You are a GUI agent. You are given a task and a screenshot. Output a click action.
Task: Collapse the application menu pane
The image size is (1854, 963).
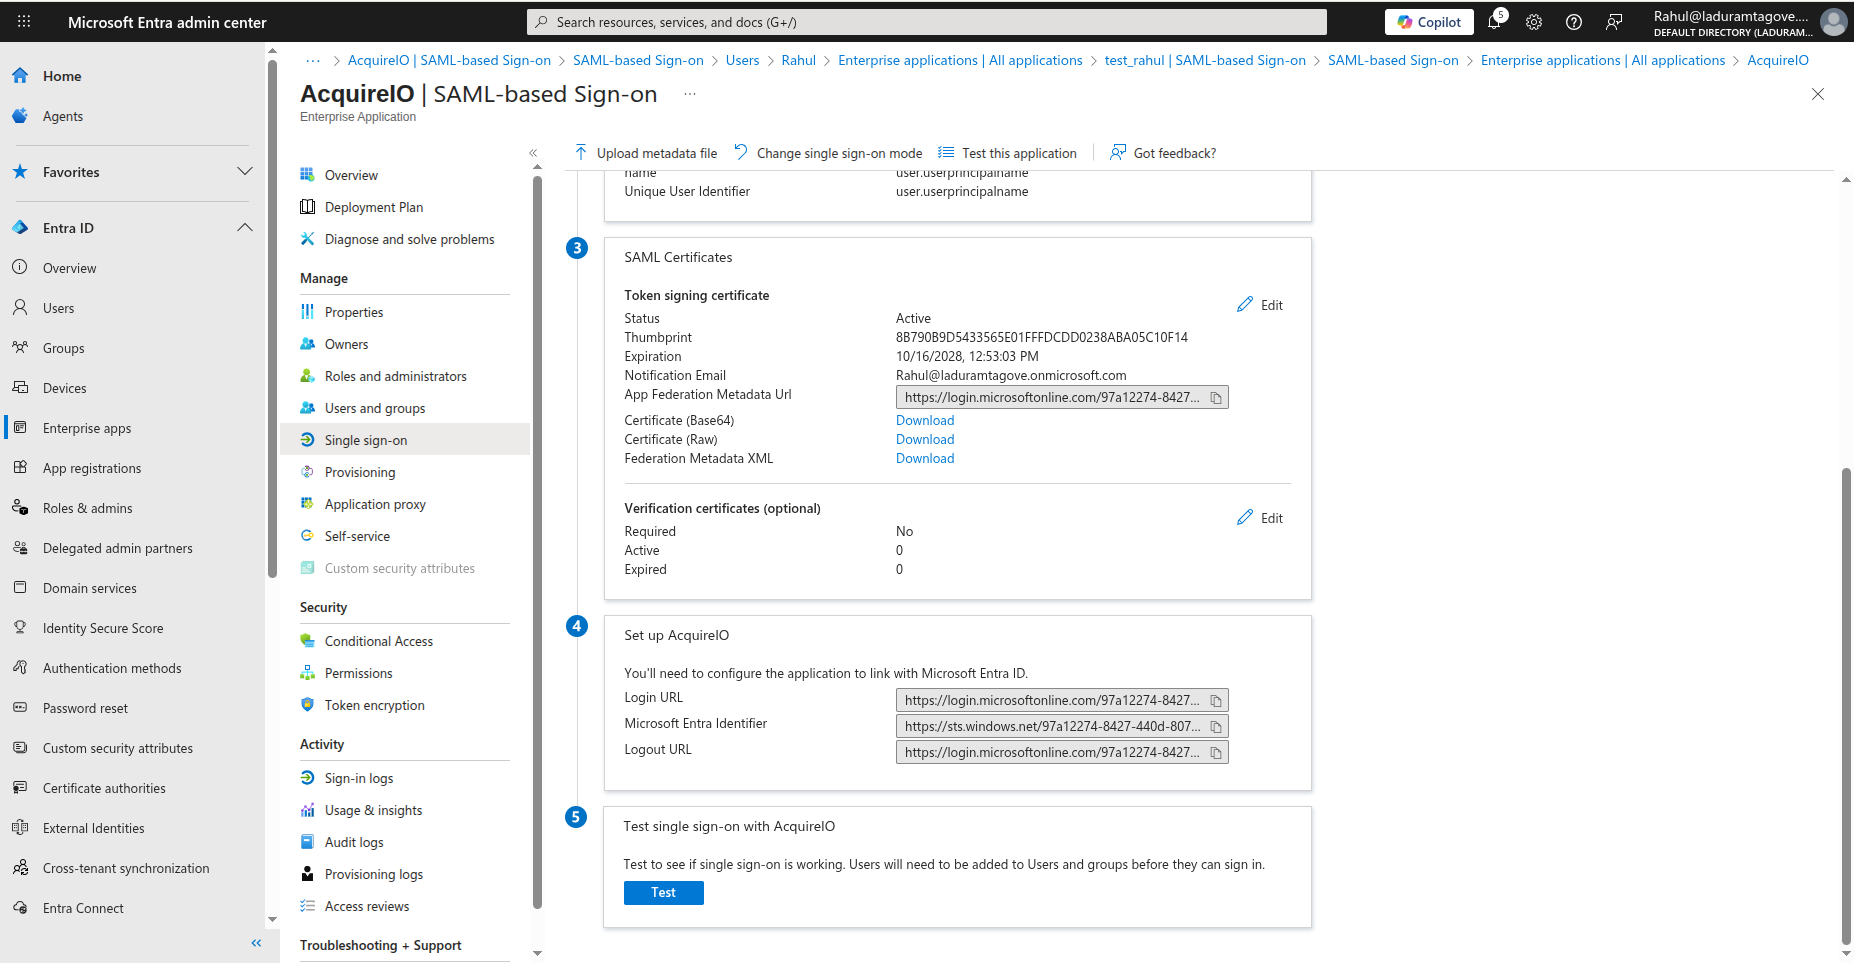[x=533, y=153]
